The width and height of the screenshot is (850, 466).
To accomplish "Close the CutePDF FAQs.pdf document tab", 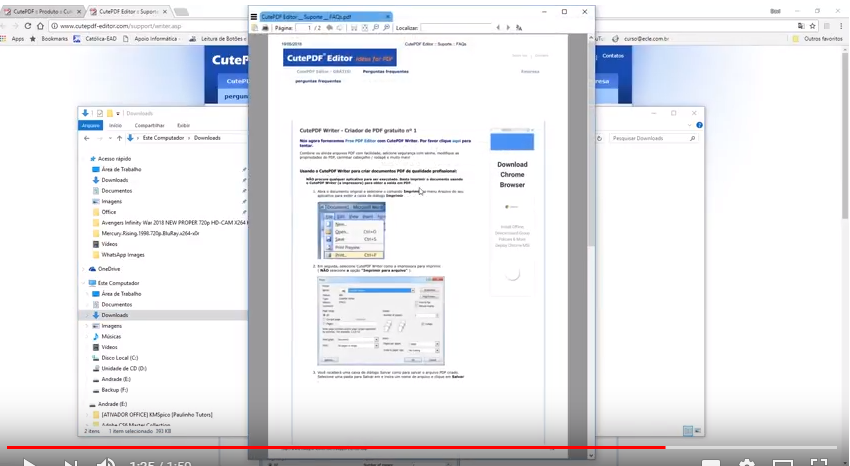I will click(387, 17).
